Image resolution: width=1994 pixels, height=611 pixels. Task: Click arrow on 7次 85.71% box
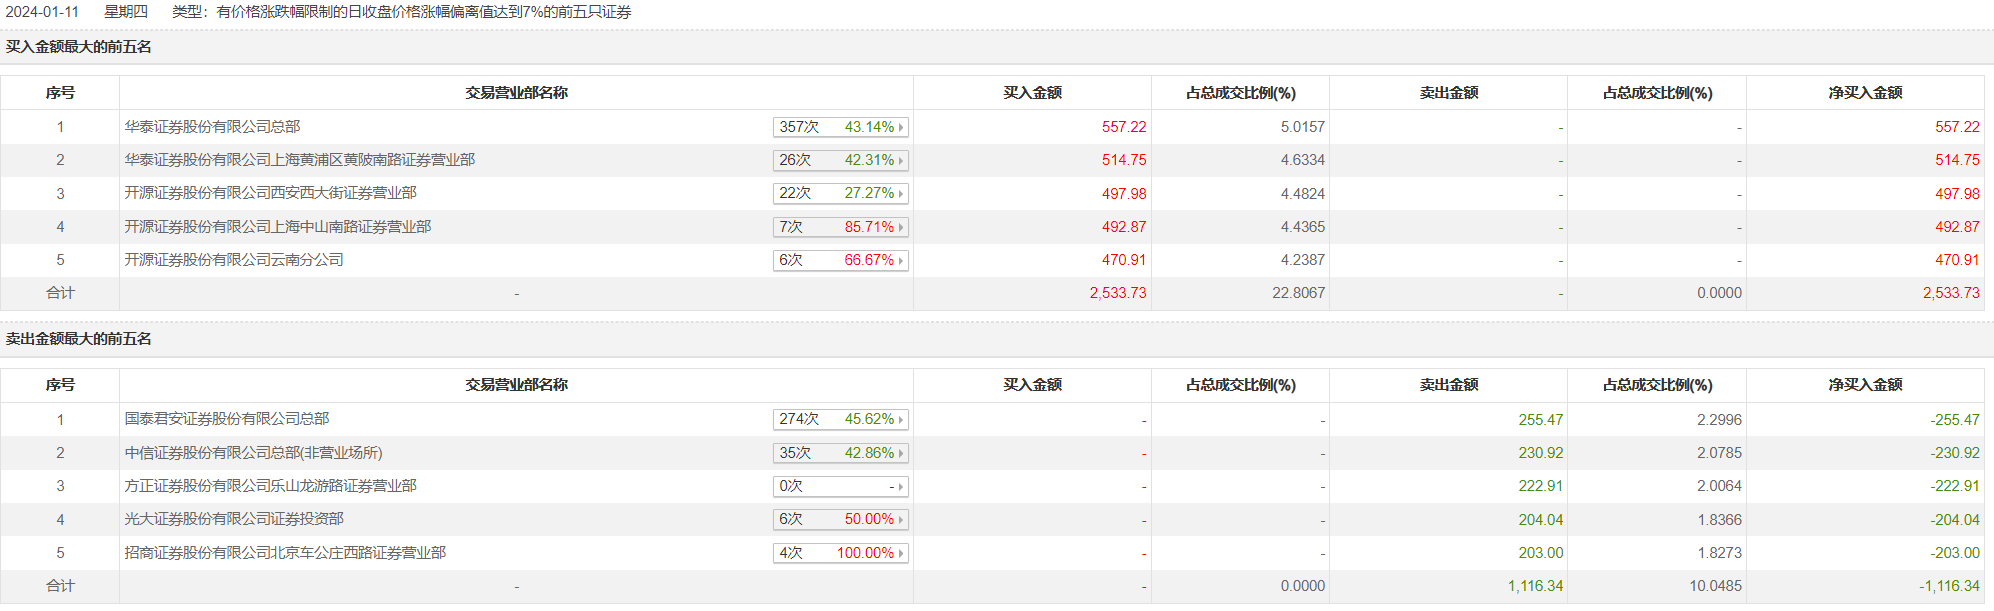[901, 227]
